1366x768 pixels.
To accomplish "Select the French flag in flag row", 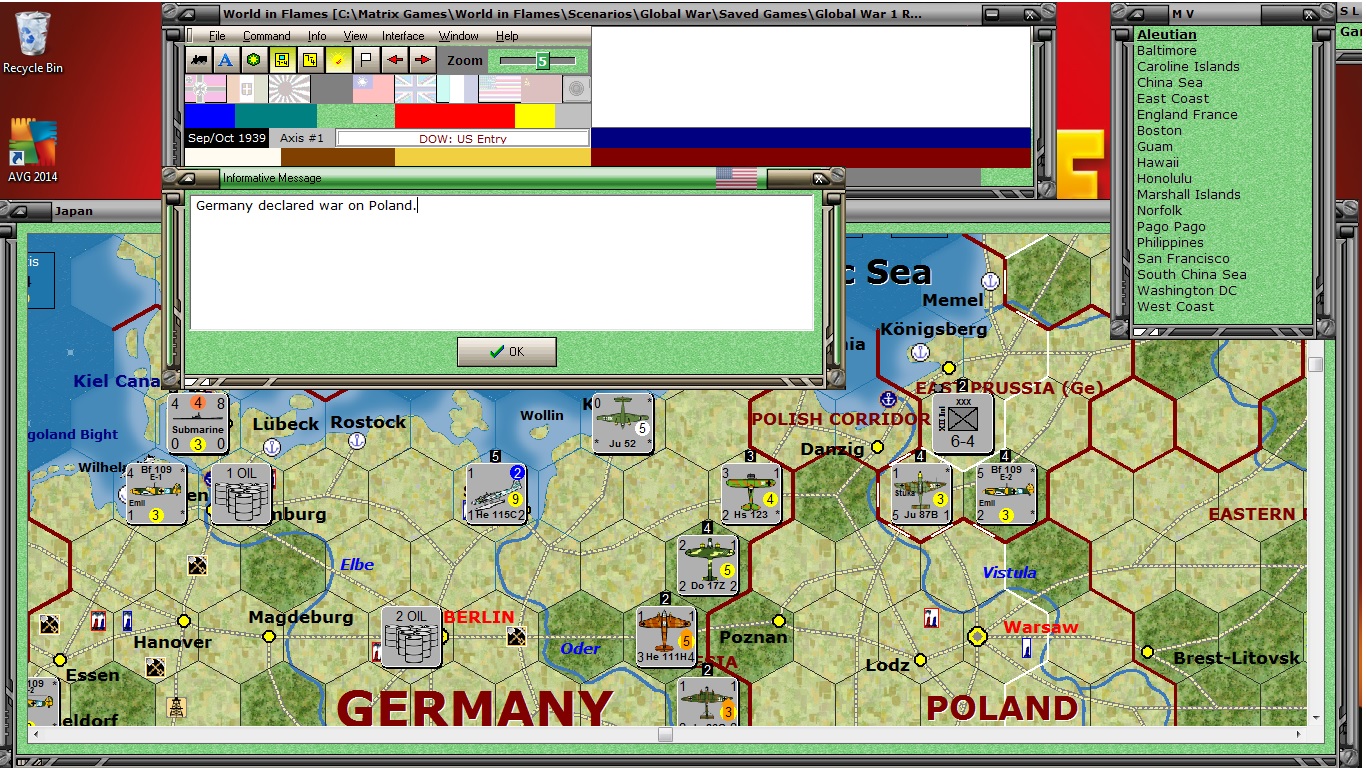I will coord(457,89).
